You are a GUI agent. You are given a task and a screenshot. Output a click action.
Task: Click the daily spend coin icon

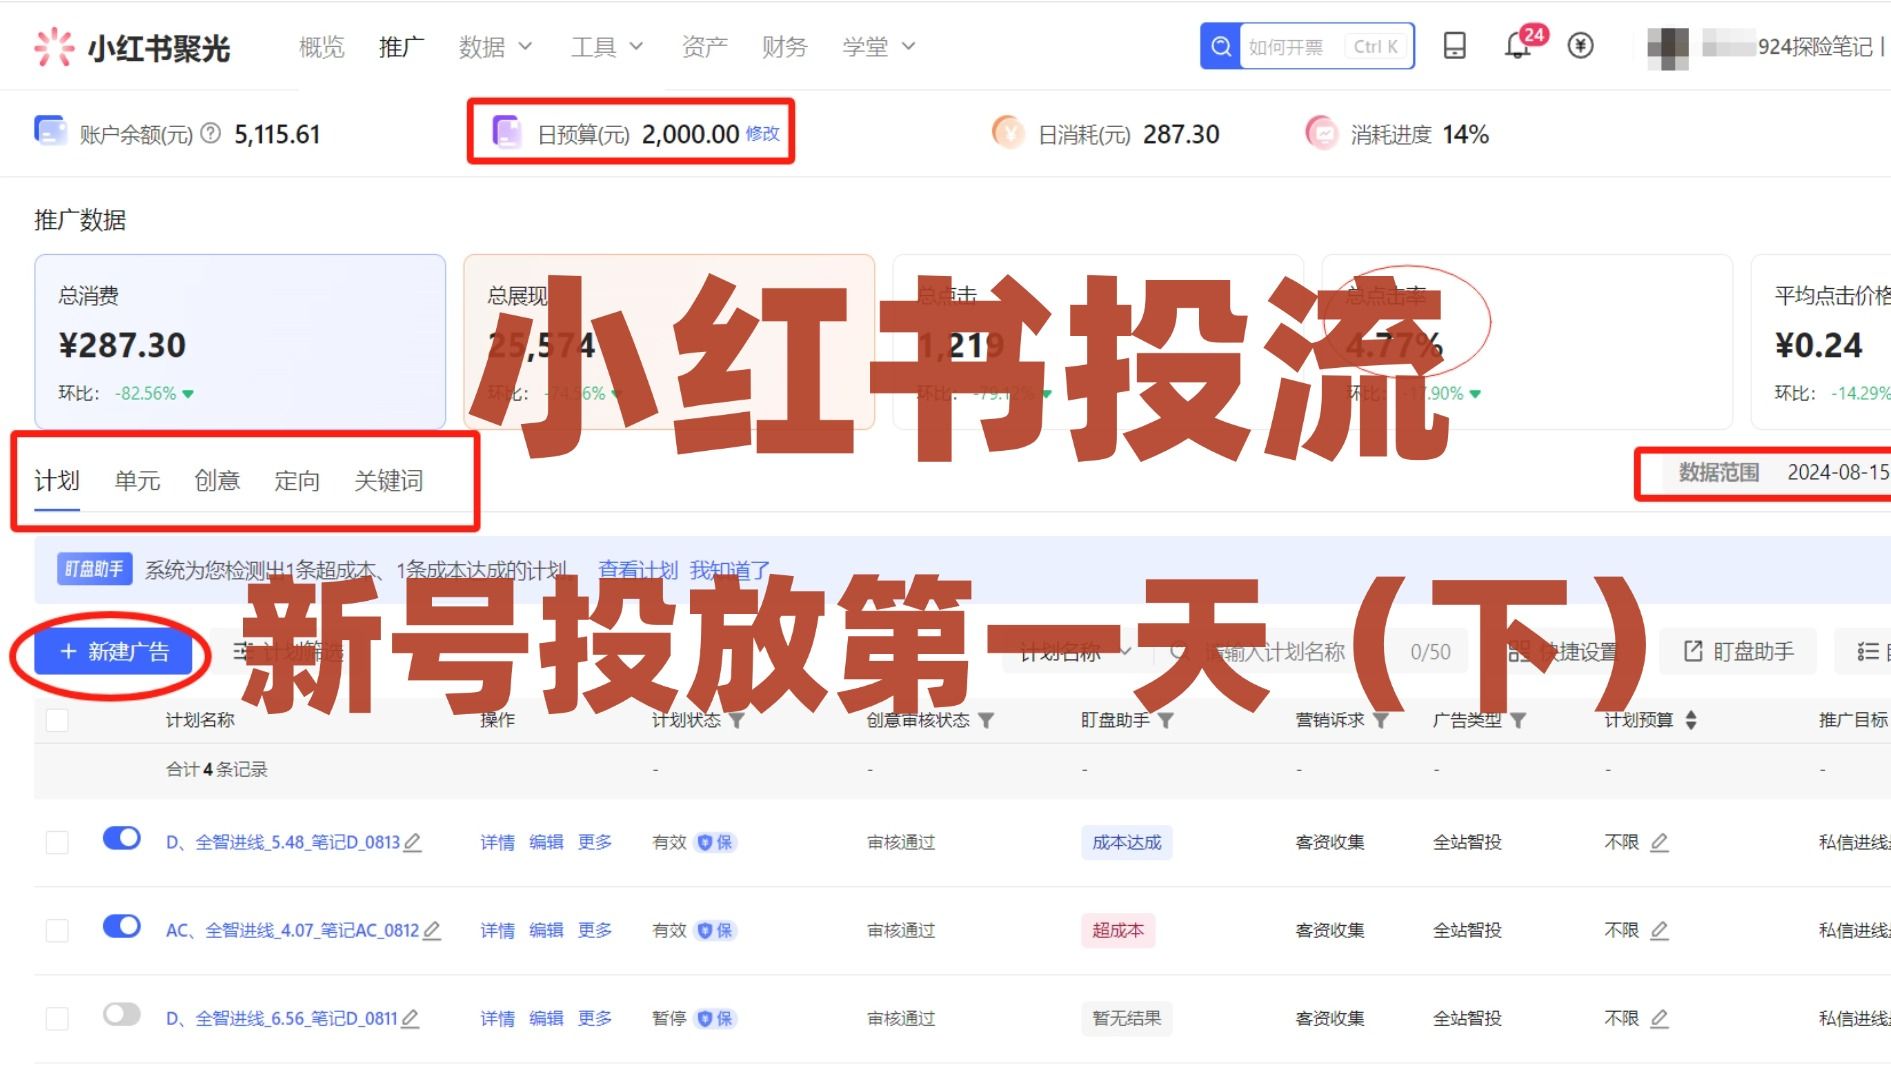(1008, 132)
